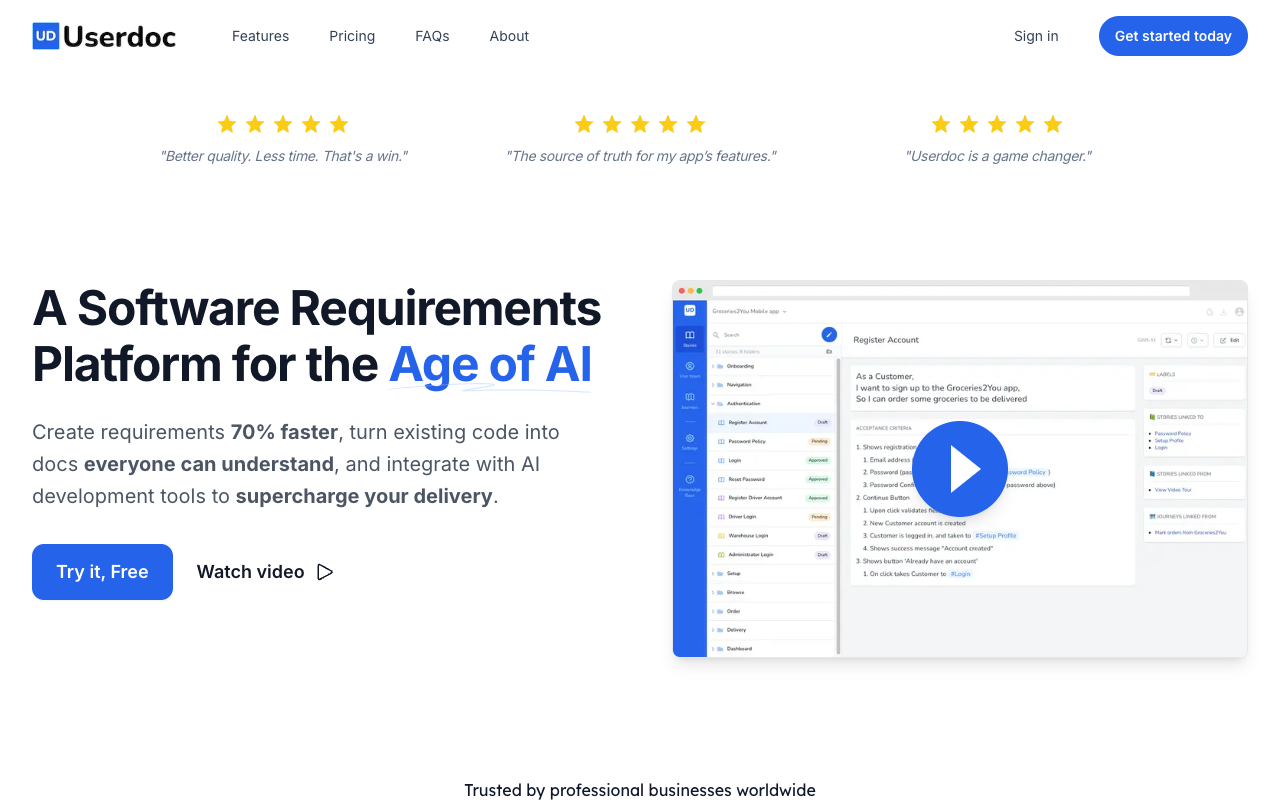Click the quote "Better quality. Less time. That's a win."
The image size is (1280, 800).
coord(284,156)
